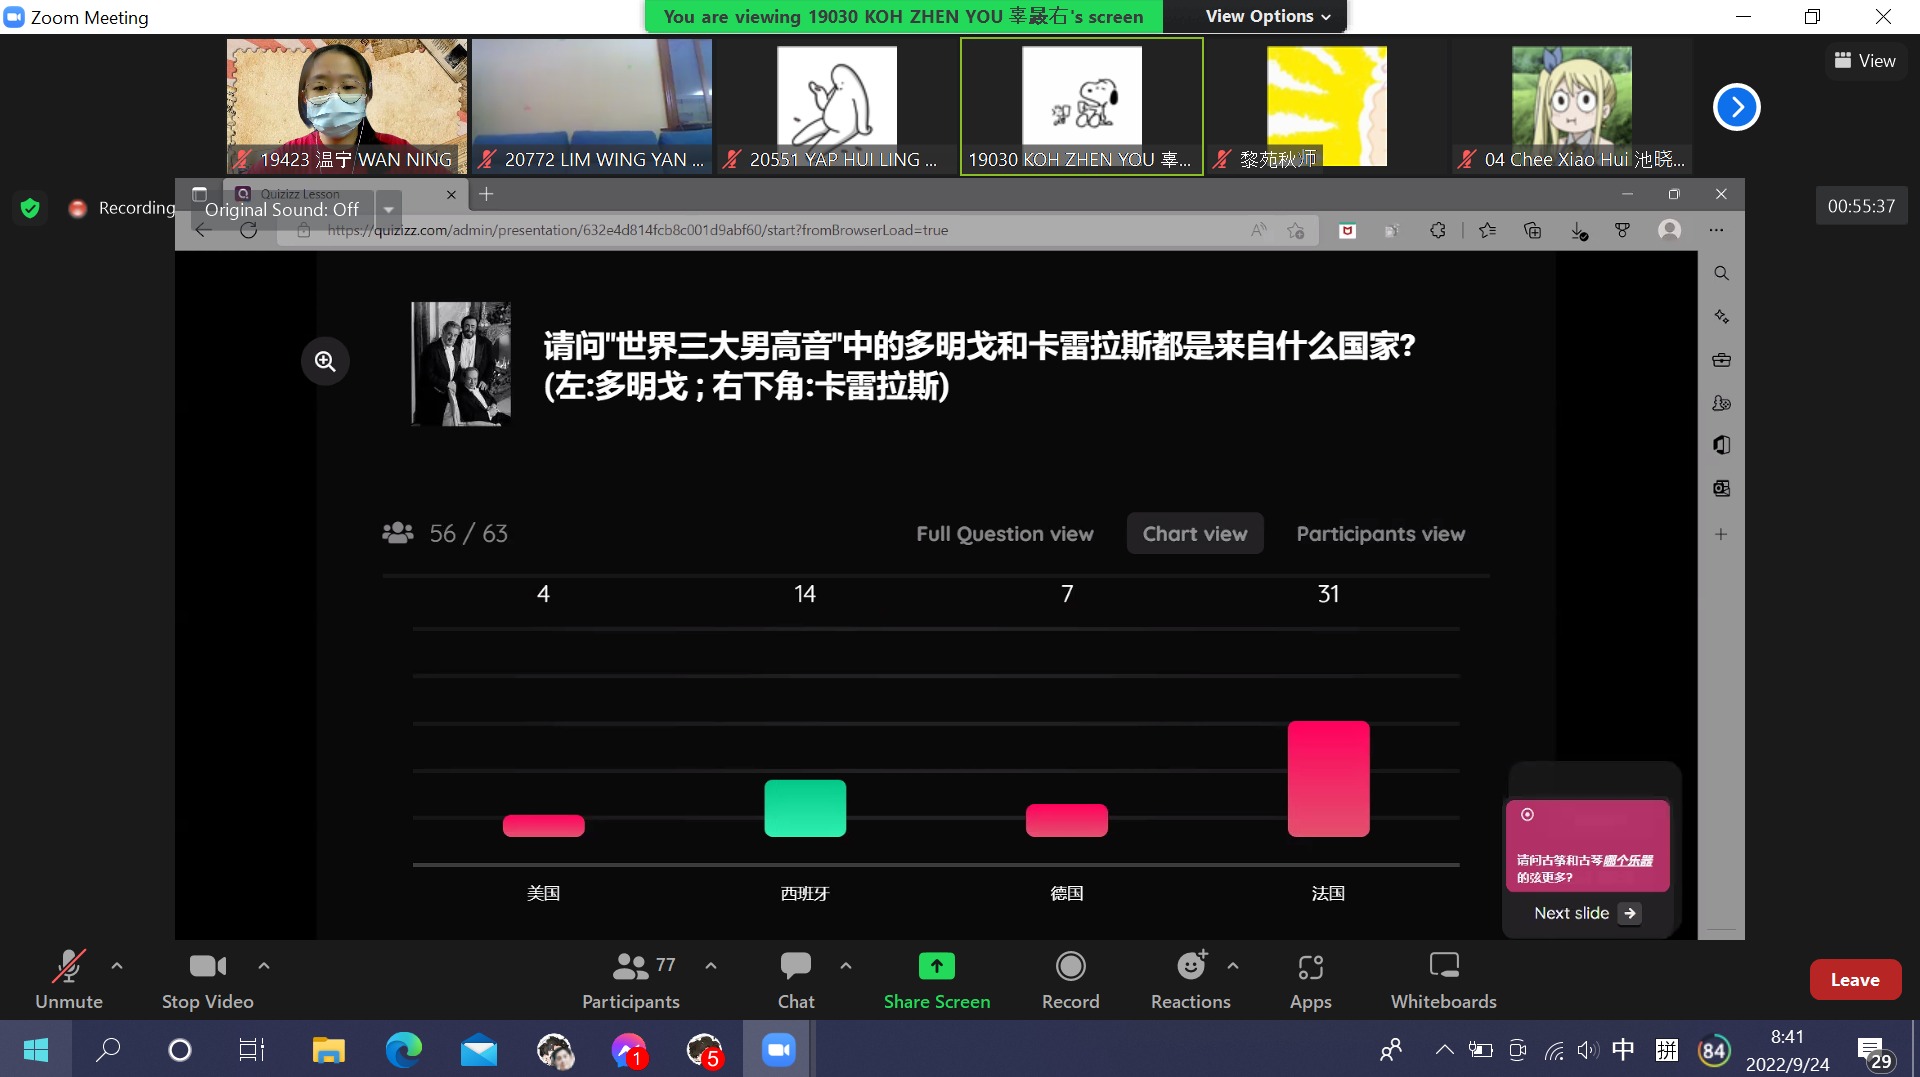Open the browser Favorites list
Screen dimensions: 1920x1077
(1487, 231)
